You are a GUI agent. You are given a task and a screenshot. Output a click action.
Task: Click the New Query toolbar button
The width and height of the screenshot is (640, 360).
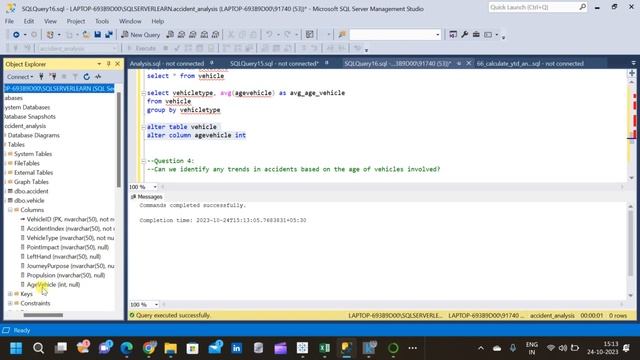(x=140, y=35)
